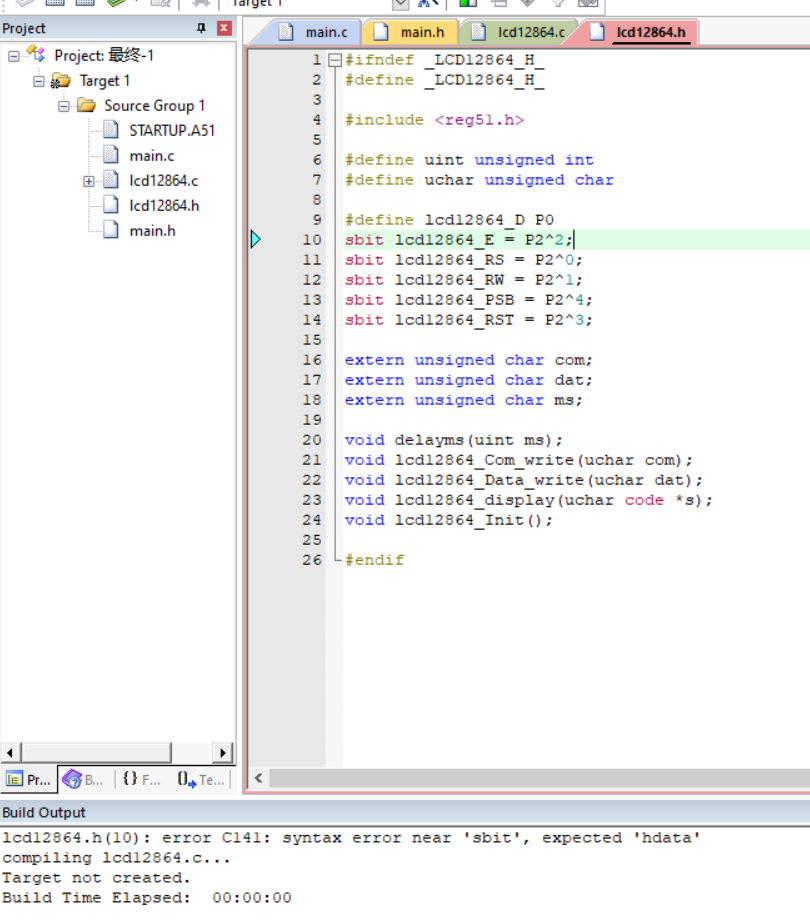Click the Project panel horizontal scrollbar thumb
810x921 pixels.
[96, 753]
